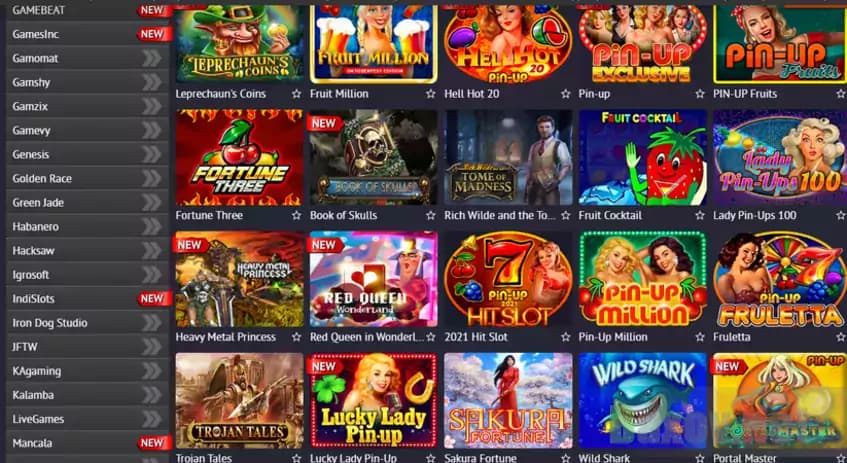Choose IndiSlots from provider list

87,299
